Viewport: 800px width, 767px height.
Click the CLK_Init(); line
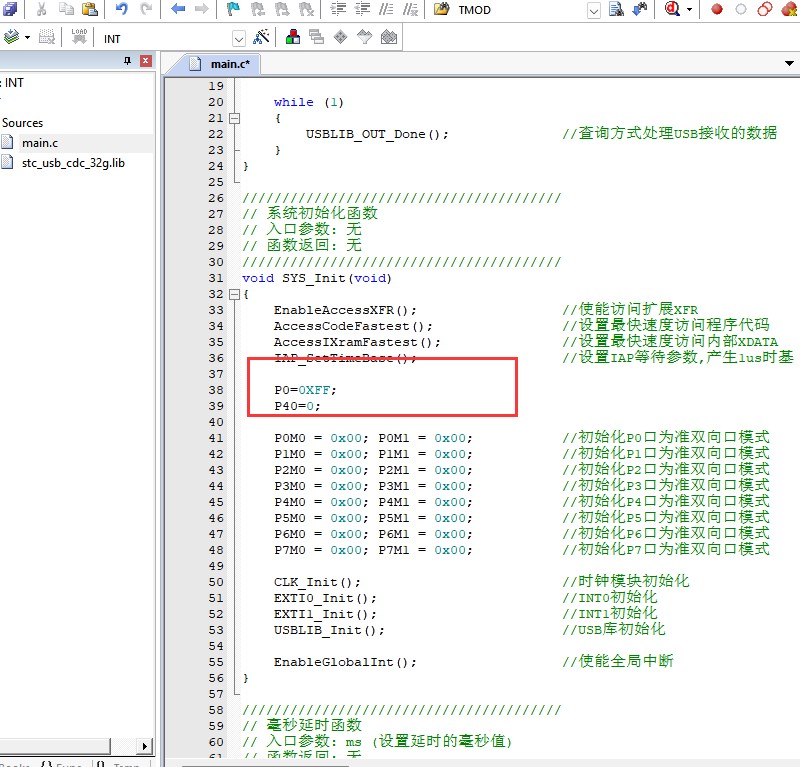click(317, 582)
